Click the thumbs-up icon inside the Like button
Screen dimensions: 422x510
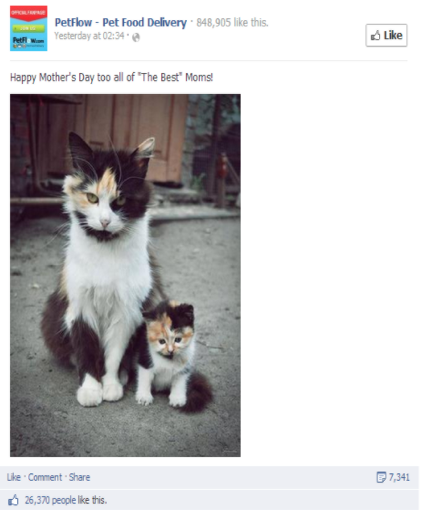point(376,35)
